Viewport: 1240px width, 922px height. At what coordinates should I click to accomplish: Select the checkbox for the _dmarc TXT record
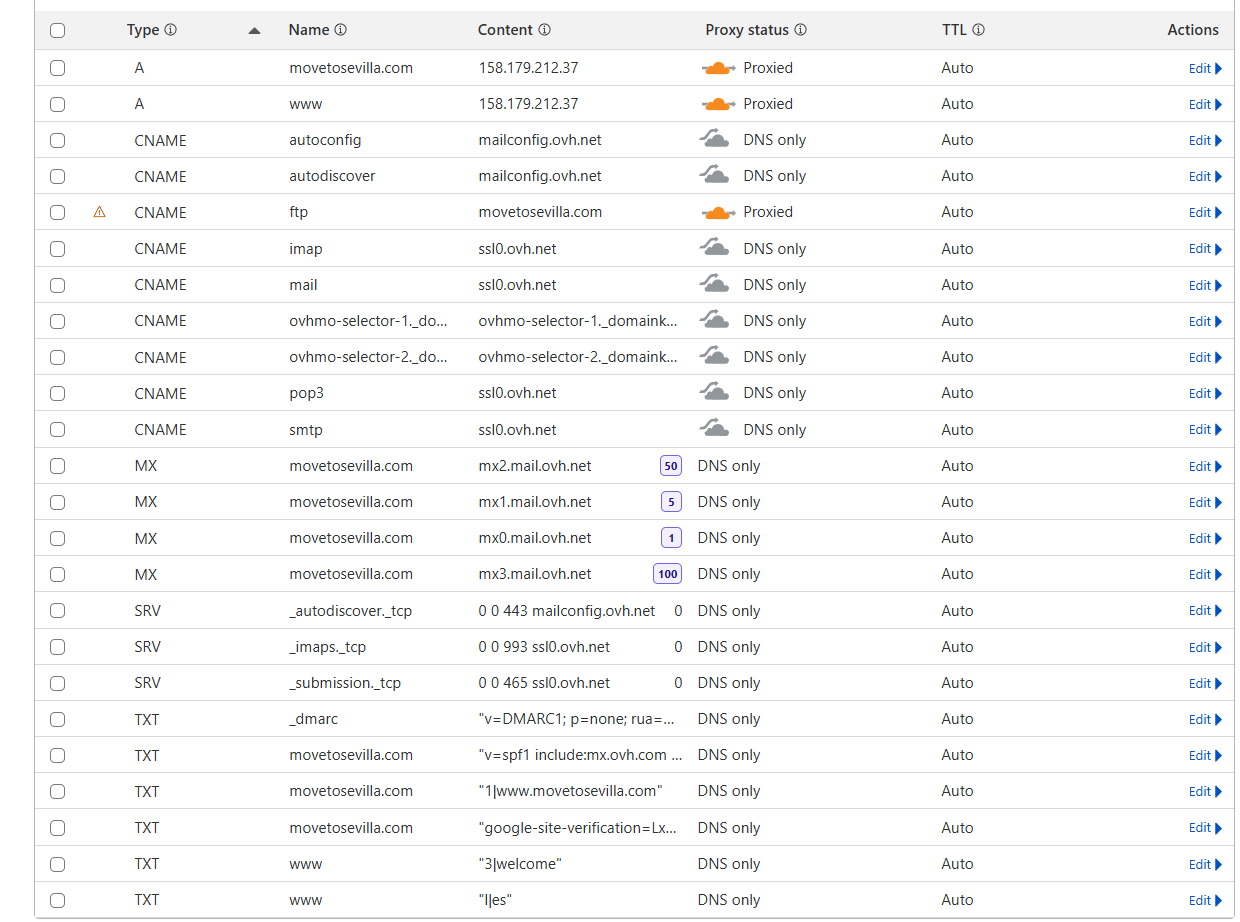pos(57,719)
